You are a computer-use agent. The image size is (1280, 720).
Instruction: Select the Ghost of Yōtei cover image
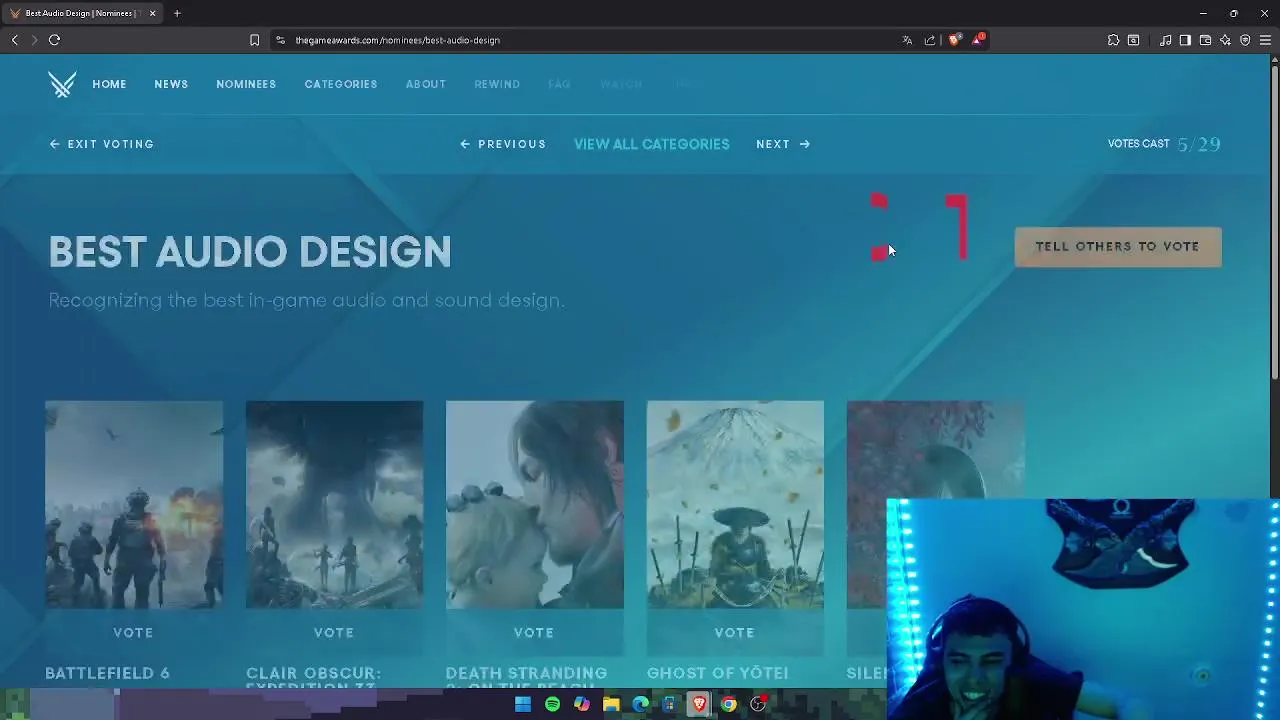coord(735,505)
